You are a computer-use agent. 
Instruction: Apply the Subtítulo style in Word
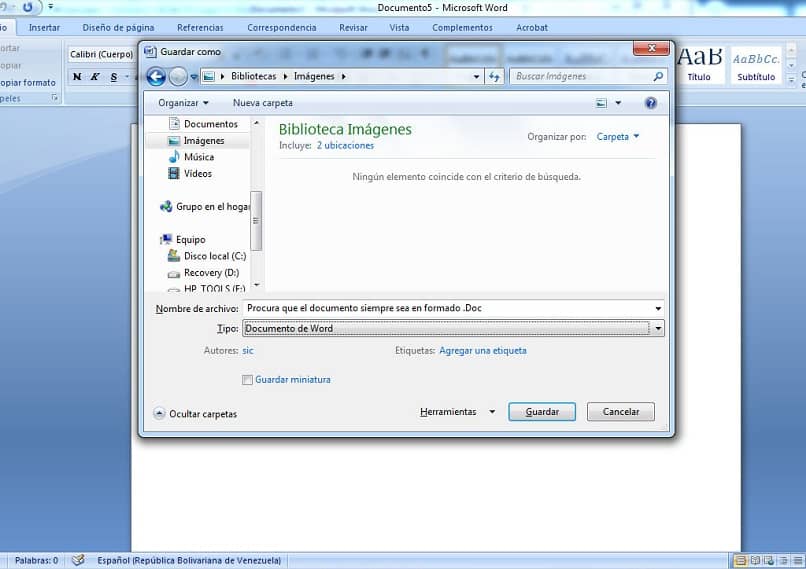click(756, 66)
